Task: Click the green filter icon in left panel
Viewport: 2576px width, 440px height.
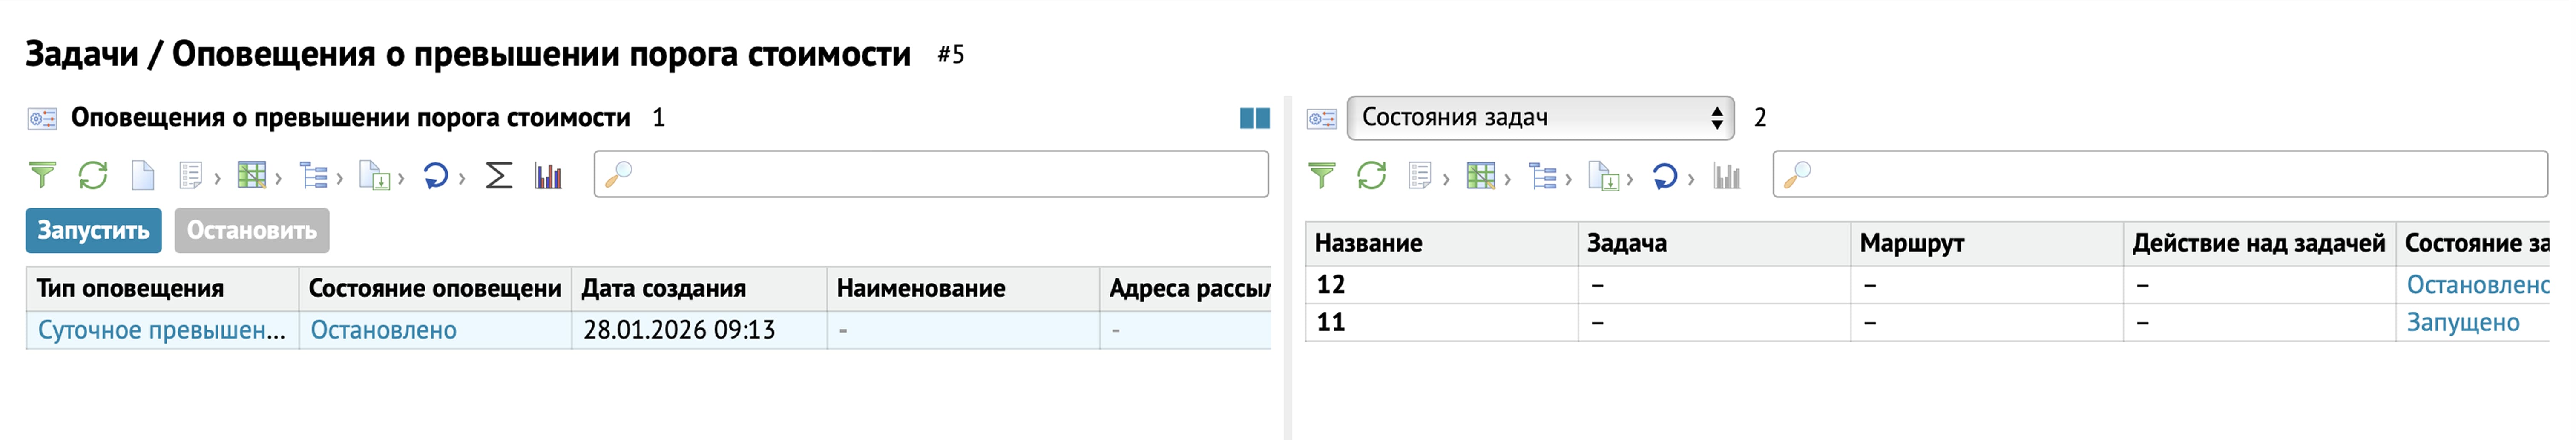Action: pos(42,176)
